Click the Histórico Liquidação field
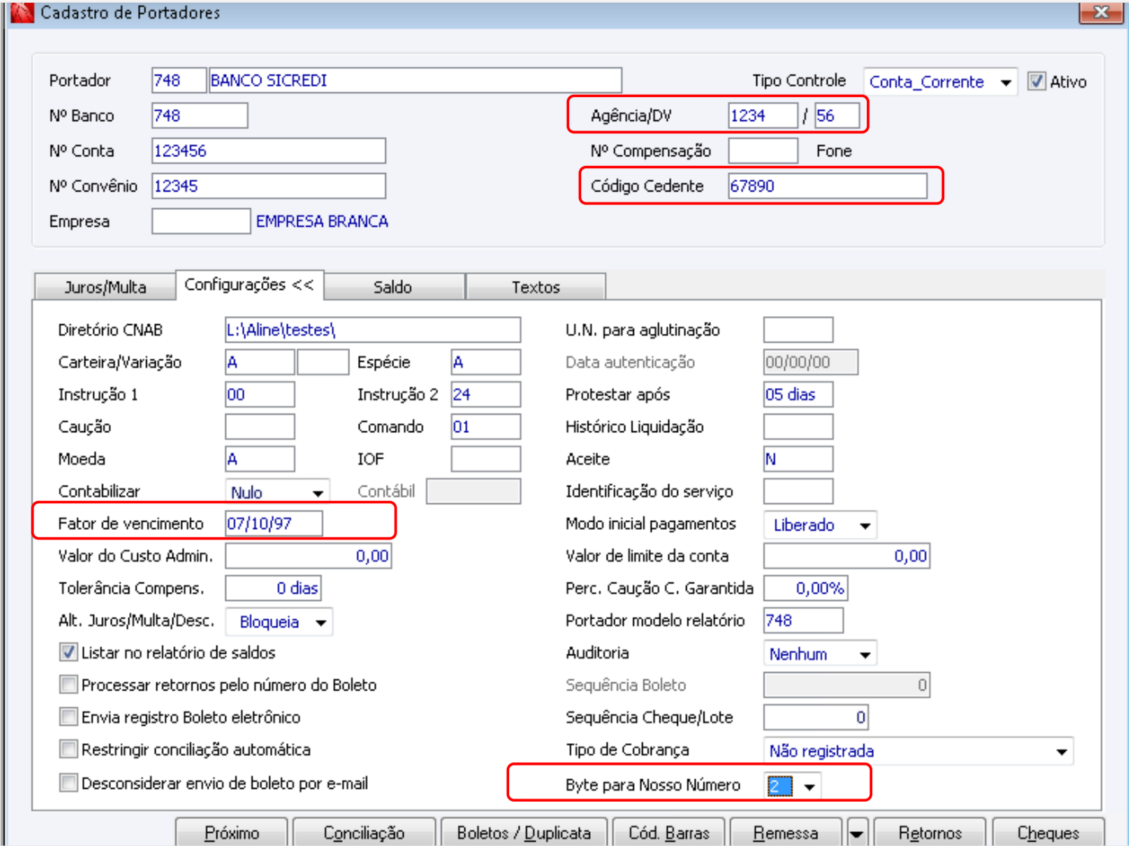 point(799,426)
